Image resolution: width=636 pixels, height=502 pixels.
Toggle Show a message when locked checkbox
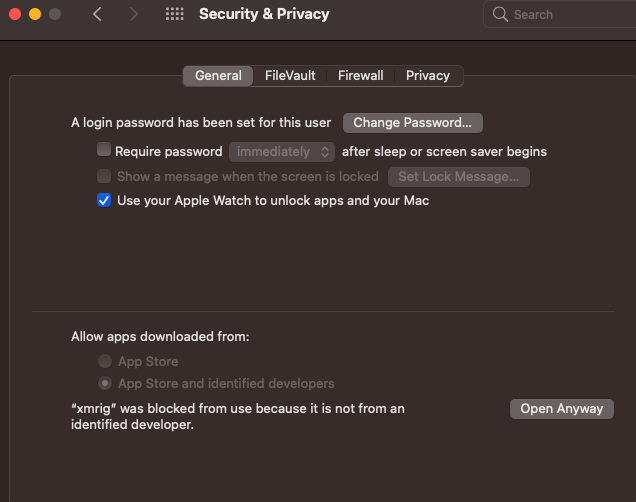click(x=104, y=176)
